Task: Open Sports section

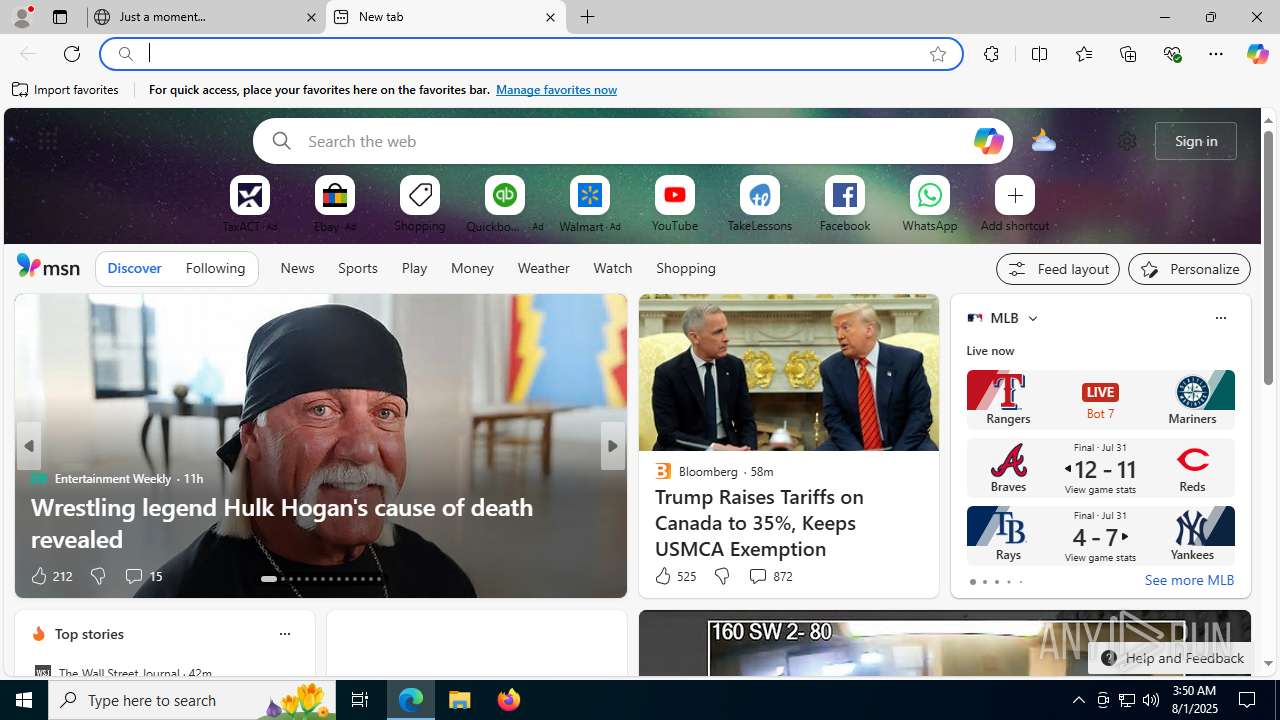Action: point(358,268)
